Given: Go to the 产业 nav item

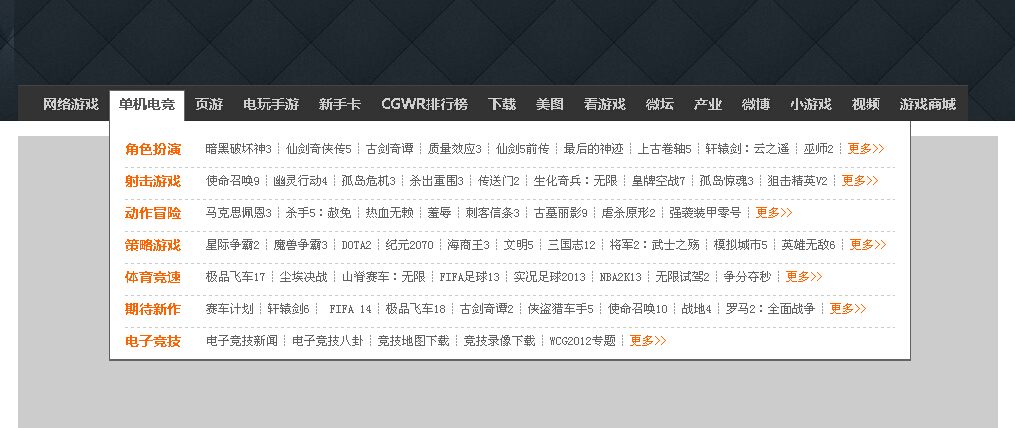Looking at the screenshot, I should pos(708,104).
